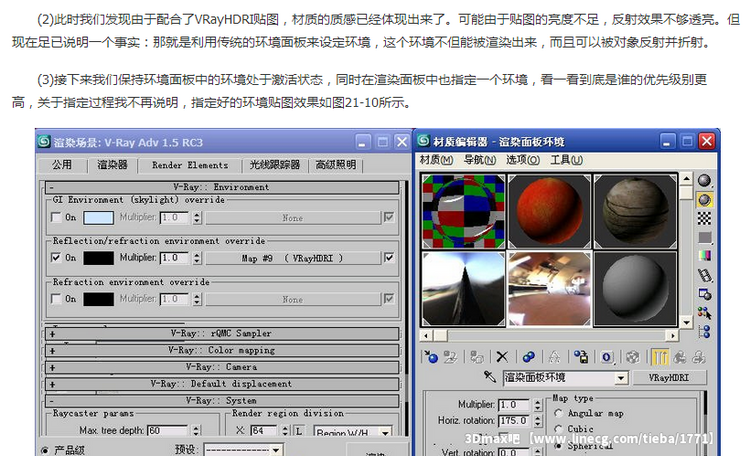
Task: Collapse the V-Ray:: Environment rollout
Action: [x=222, y=187]
